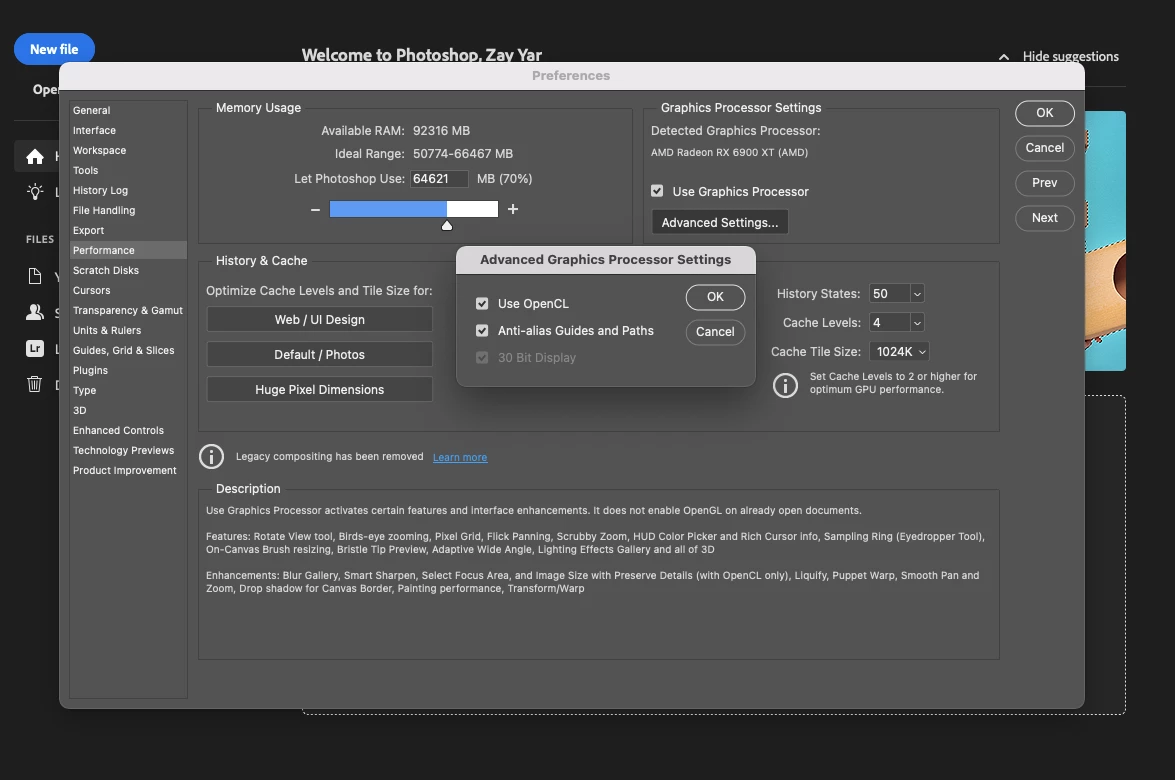Click the Cache Levels value field
1175x780 pixels.
pyautogui.click(x=889, y=323)
